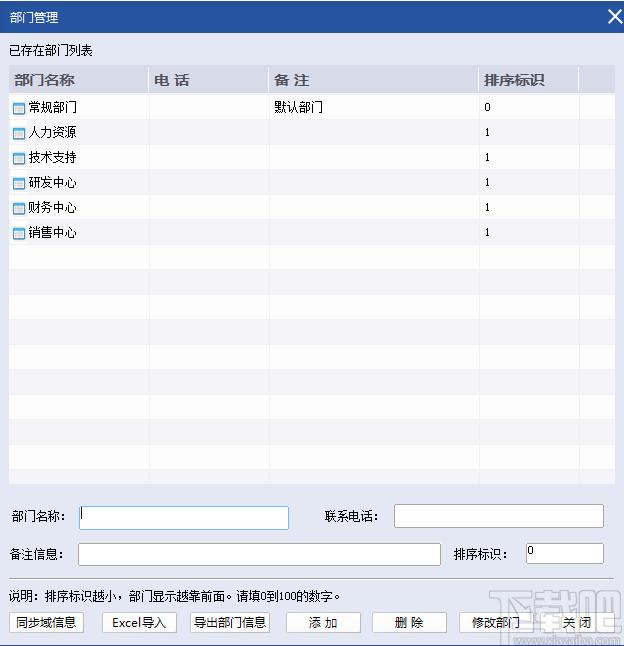
Task: Click sort value 1 of 人力资源
Action: tap(487, 132)
